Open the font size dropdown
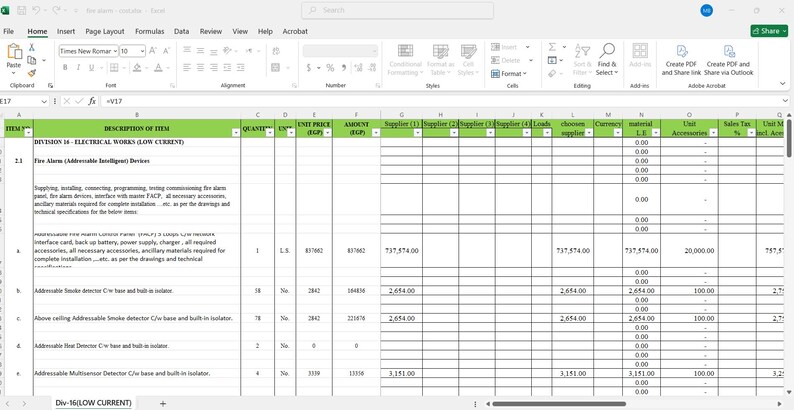This screenshot has width=794, height=410. 142,51
